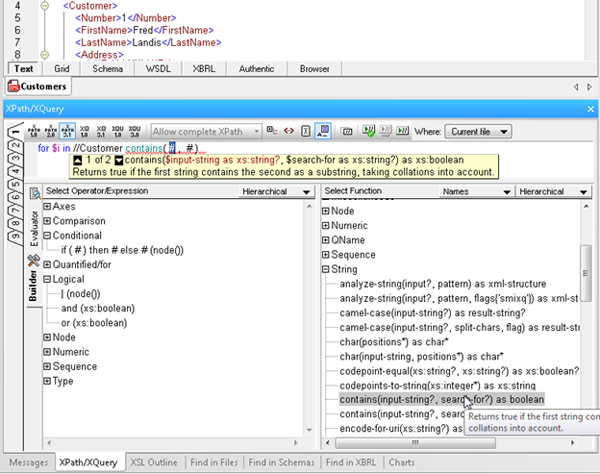Open the function Names dropdown
Viewport: 600px width, 474px height.
(x=475, y=191)
